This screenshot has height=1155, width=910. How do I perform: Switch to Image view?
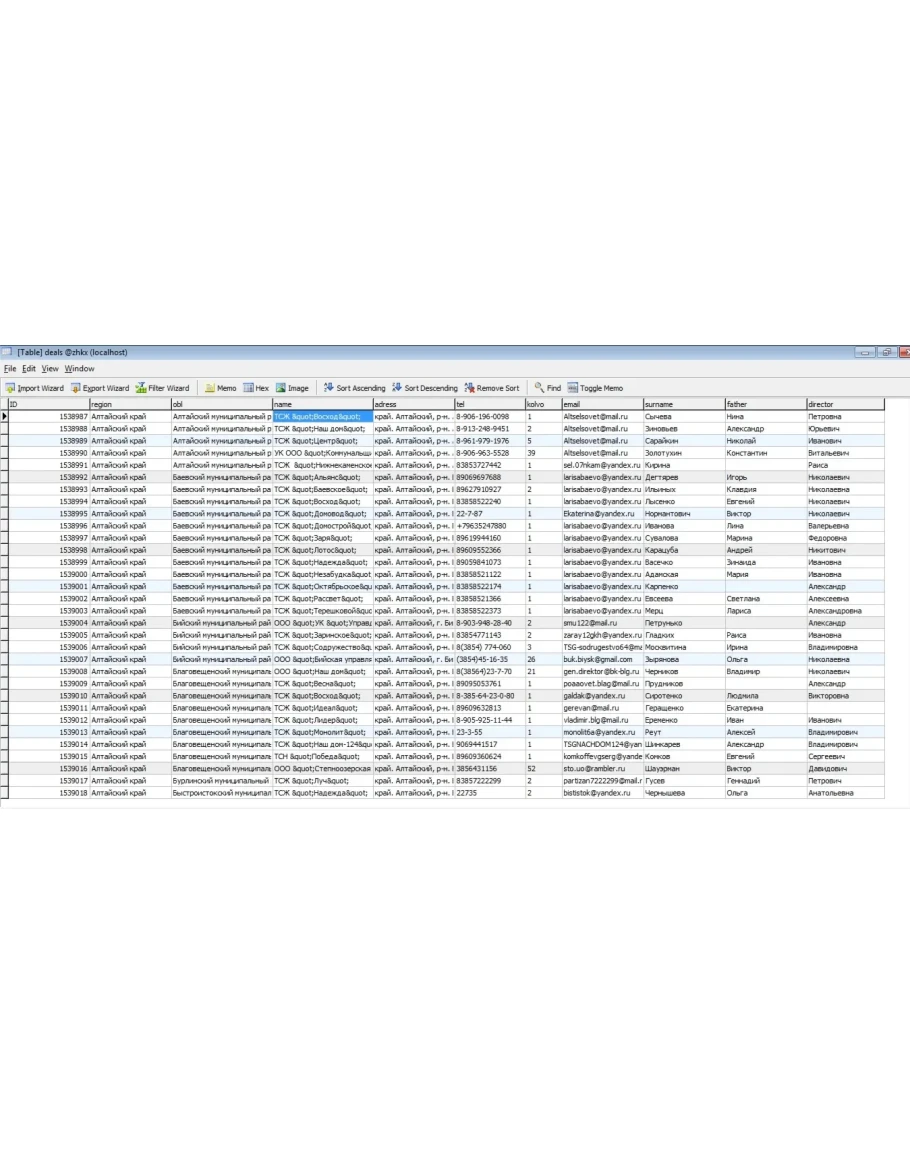point(293,388)
